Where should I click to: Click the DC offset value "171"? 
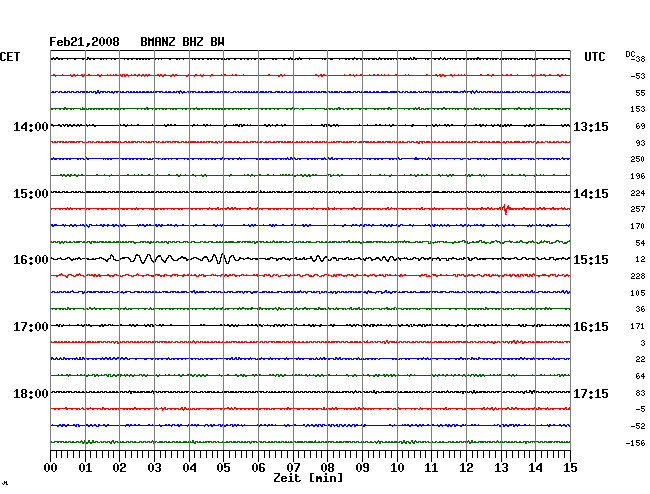tap(638, 326)
